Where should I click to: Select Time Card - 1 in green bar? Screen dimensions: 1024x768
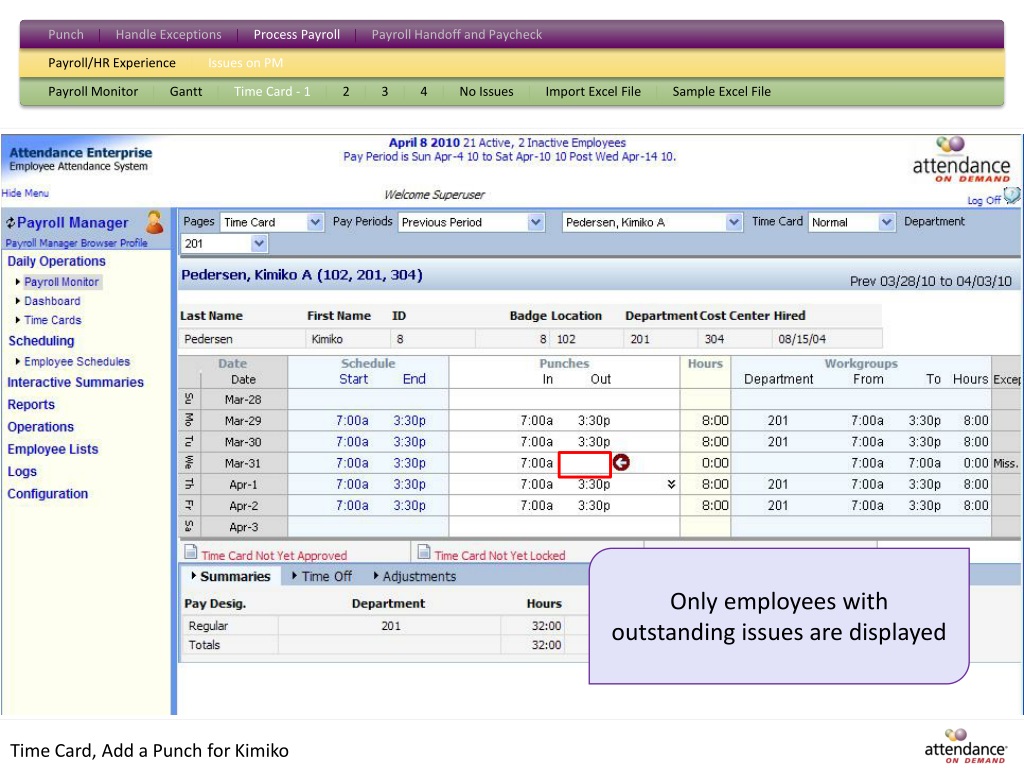(x=272, y=91)
